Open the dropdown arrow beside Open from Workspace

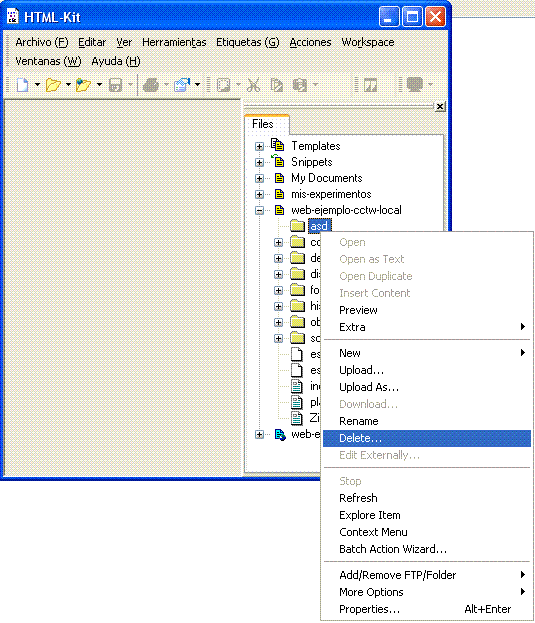click(x=99, y=85)
